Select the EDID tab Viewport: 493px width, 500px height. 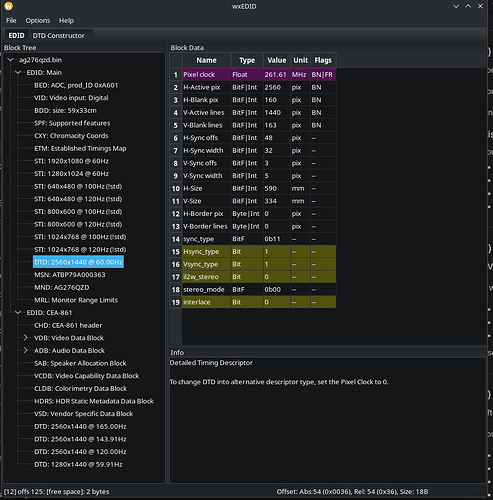(x=16, y=36)
